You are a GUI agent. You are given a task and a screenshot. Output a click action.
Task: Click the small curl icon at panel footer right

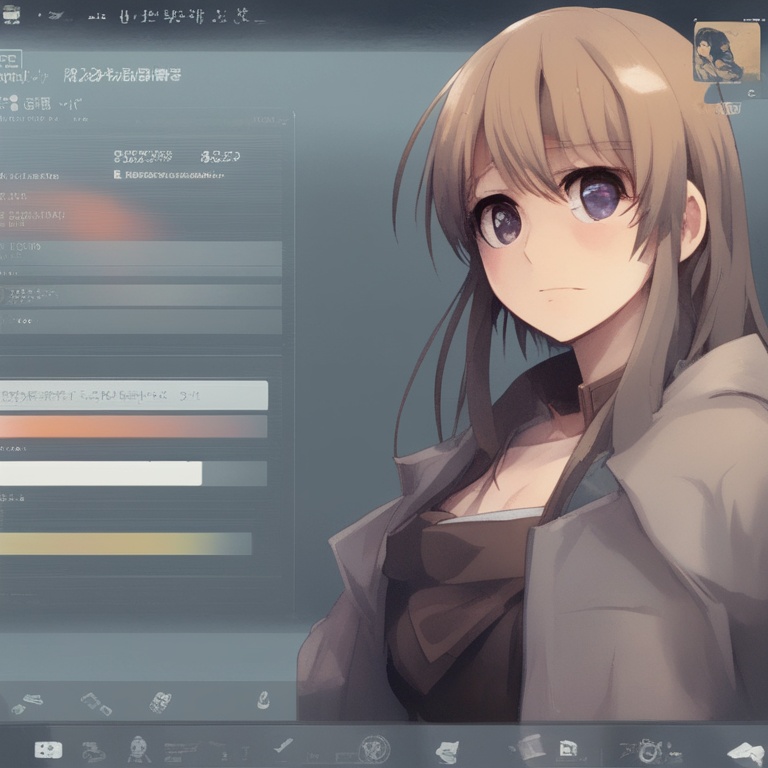point(262,701)
